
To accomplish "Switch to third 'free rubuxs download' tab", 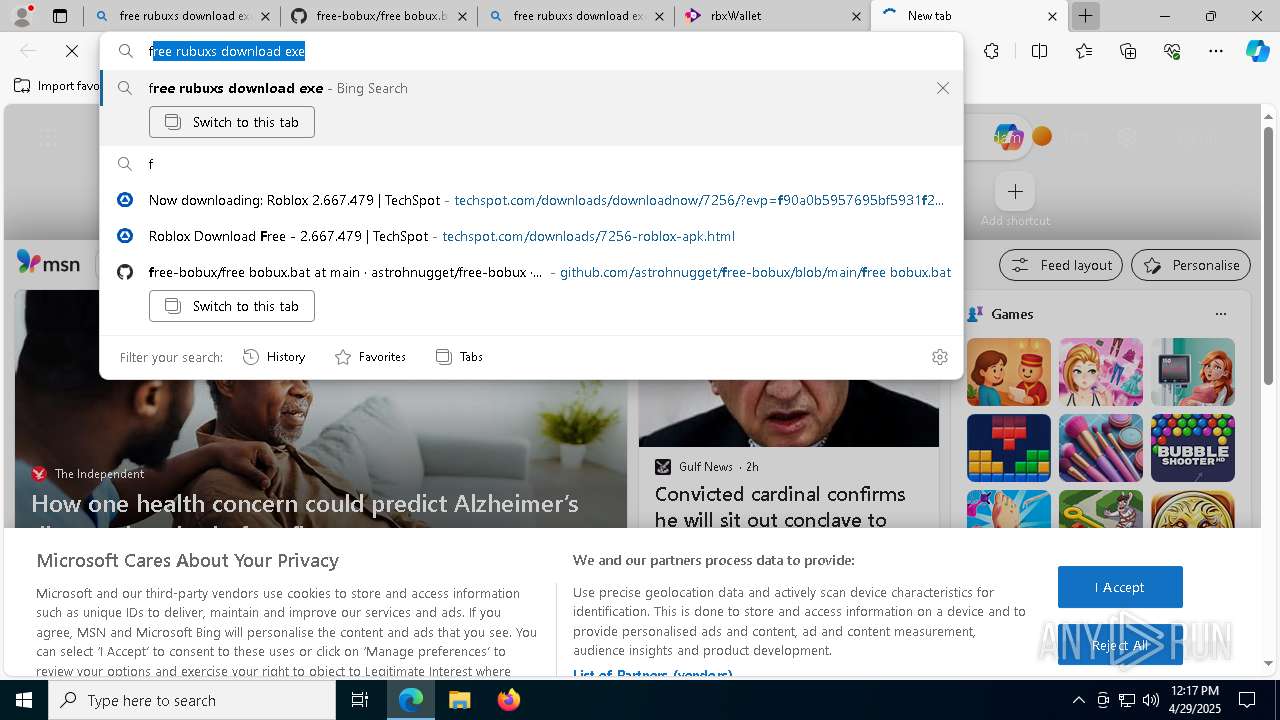I will (x=574, y=16).
